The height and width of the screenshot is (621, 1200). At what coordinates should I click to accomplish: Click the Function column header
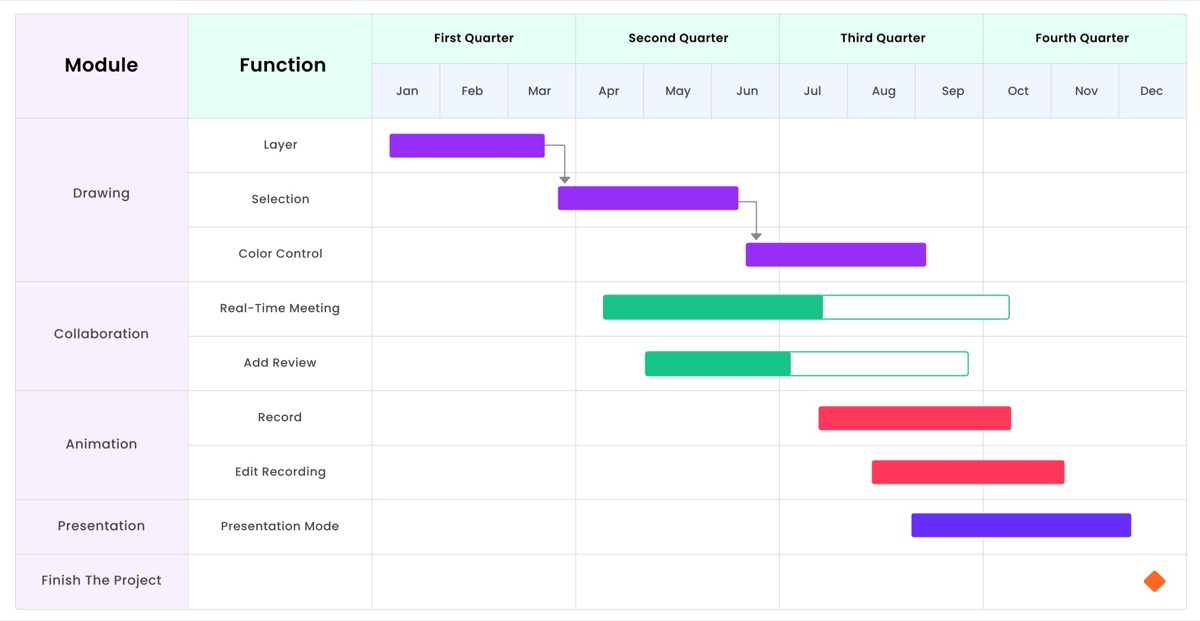[282, 66]
